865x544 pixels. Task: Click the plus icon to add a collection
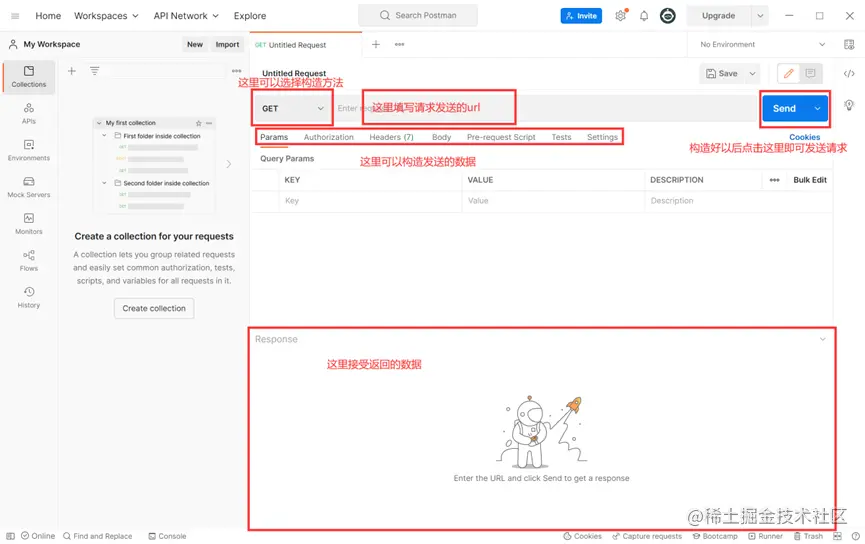tap(72, 71)
